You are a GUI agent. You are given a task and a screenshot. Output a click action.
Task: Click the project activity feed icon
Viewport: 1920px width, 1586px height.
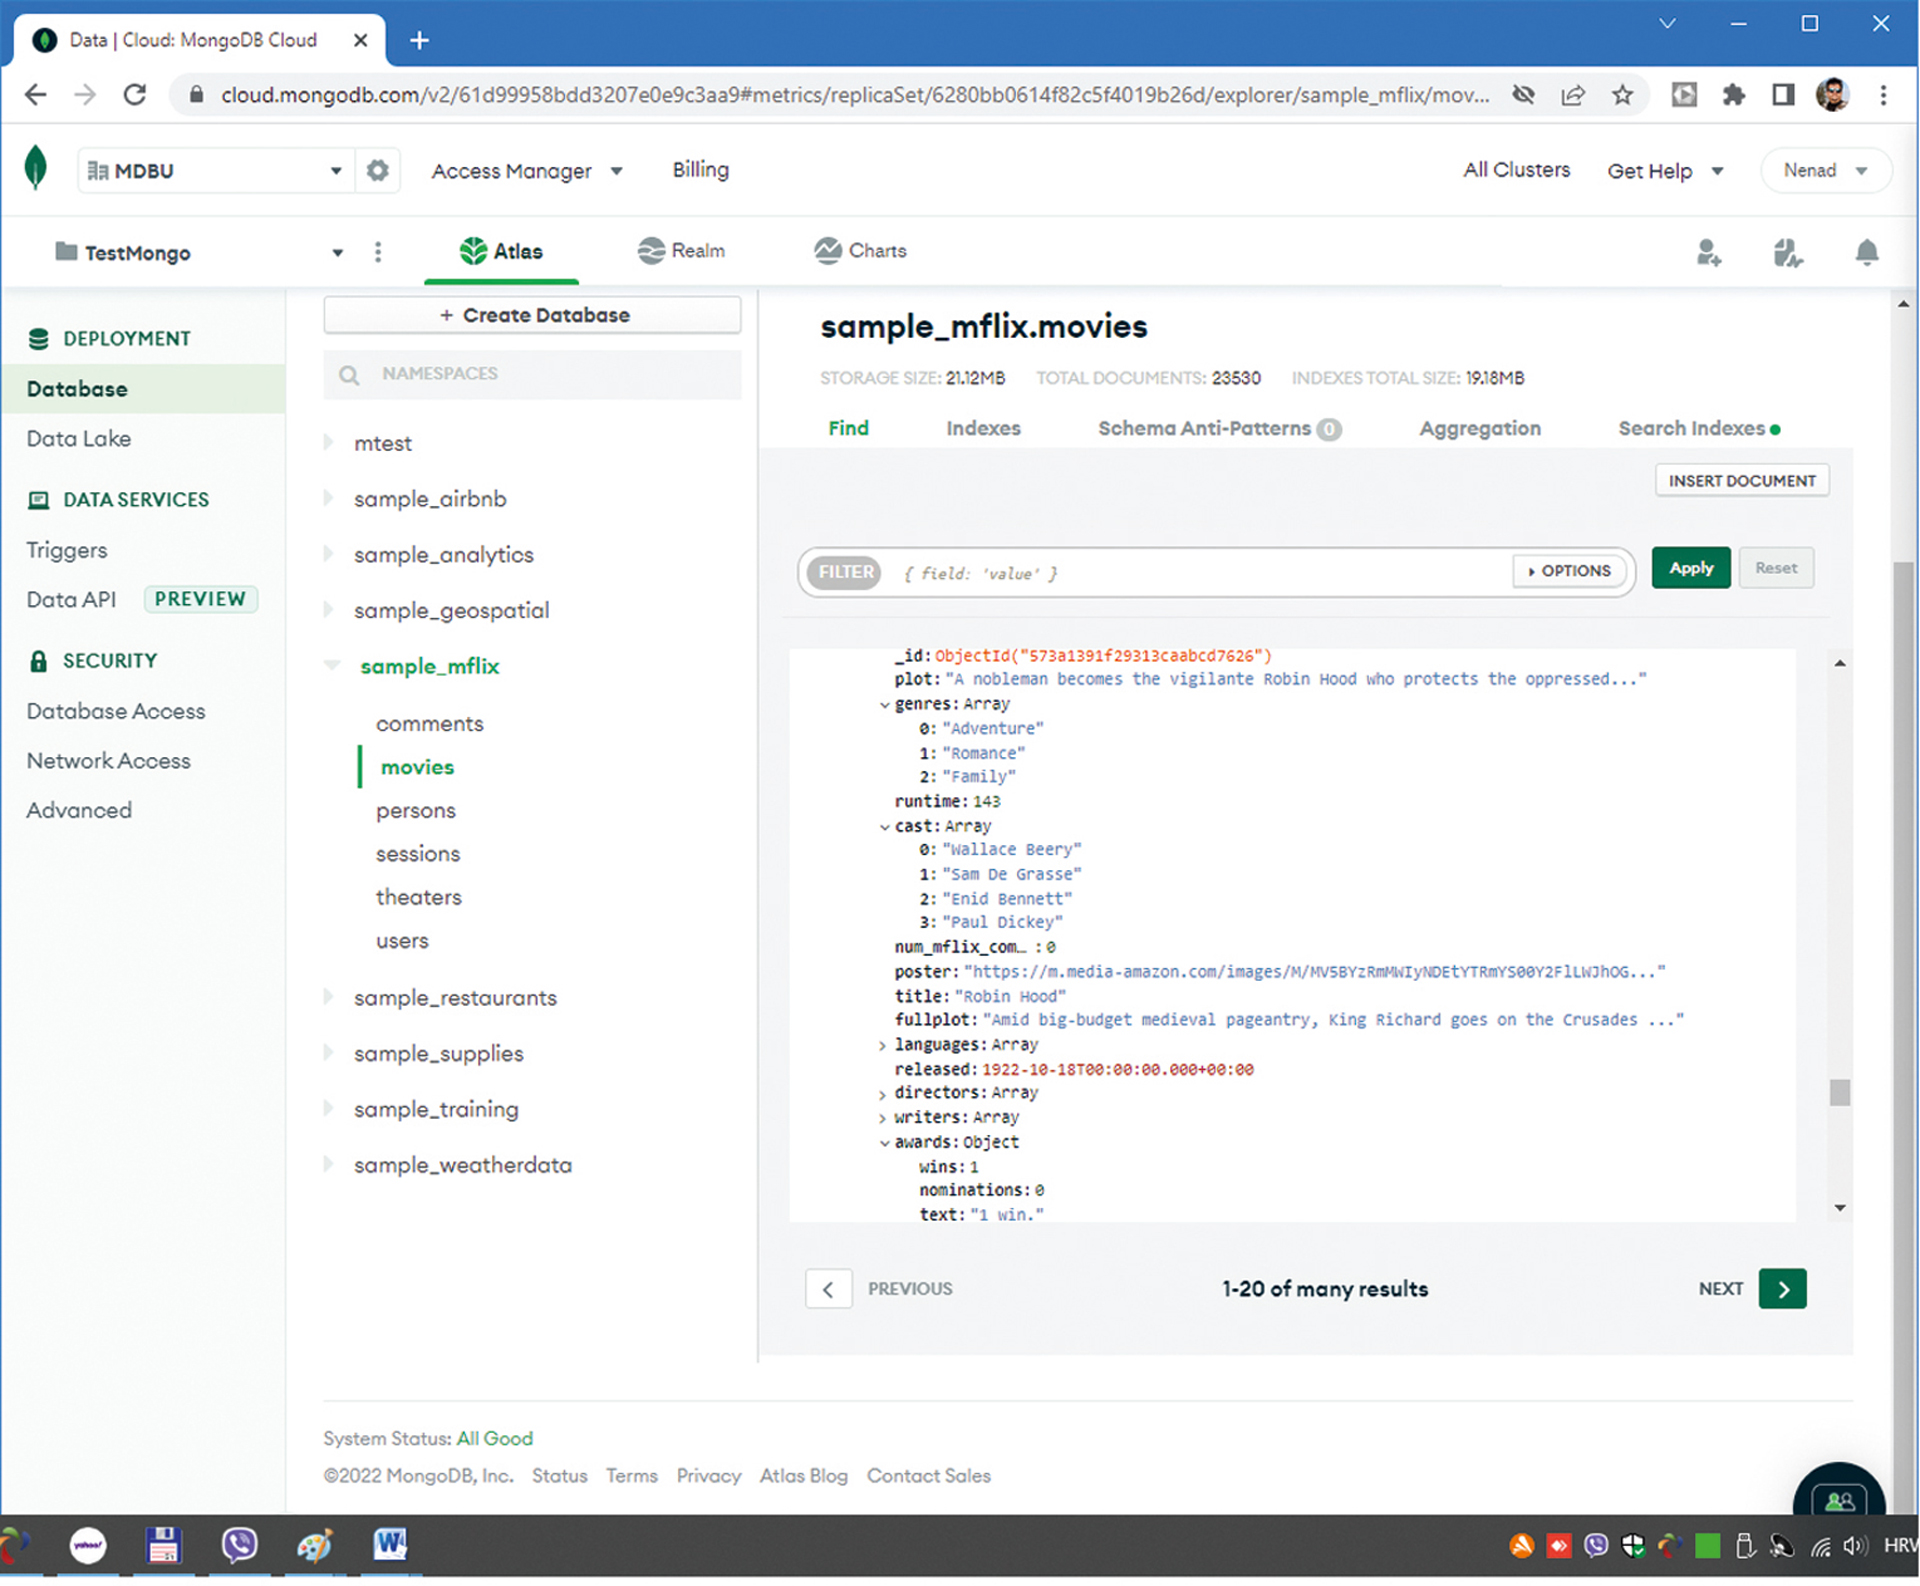pyautogui.click(x=1787, y=252)
